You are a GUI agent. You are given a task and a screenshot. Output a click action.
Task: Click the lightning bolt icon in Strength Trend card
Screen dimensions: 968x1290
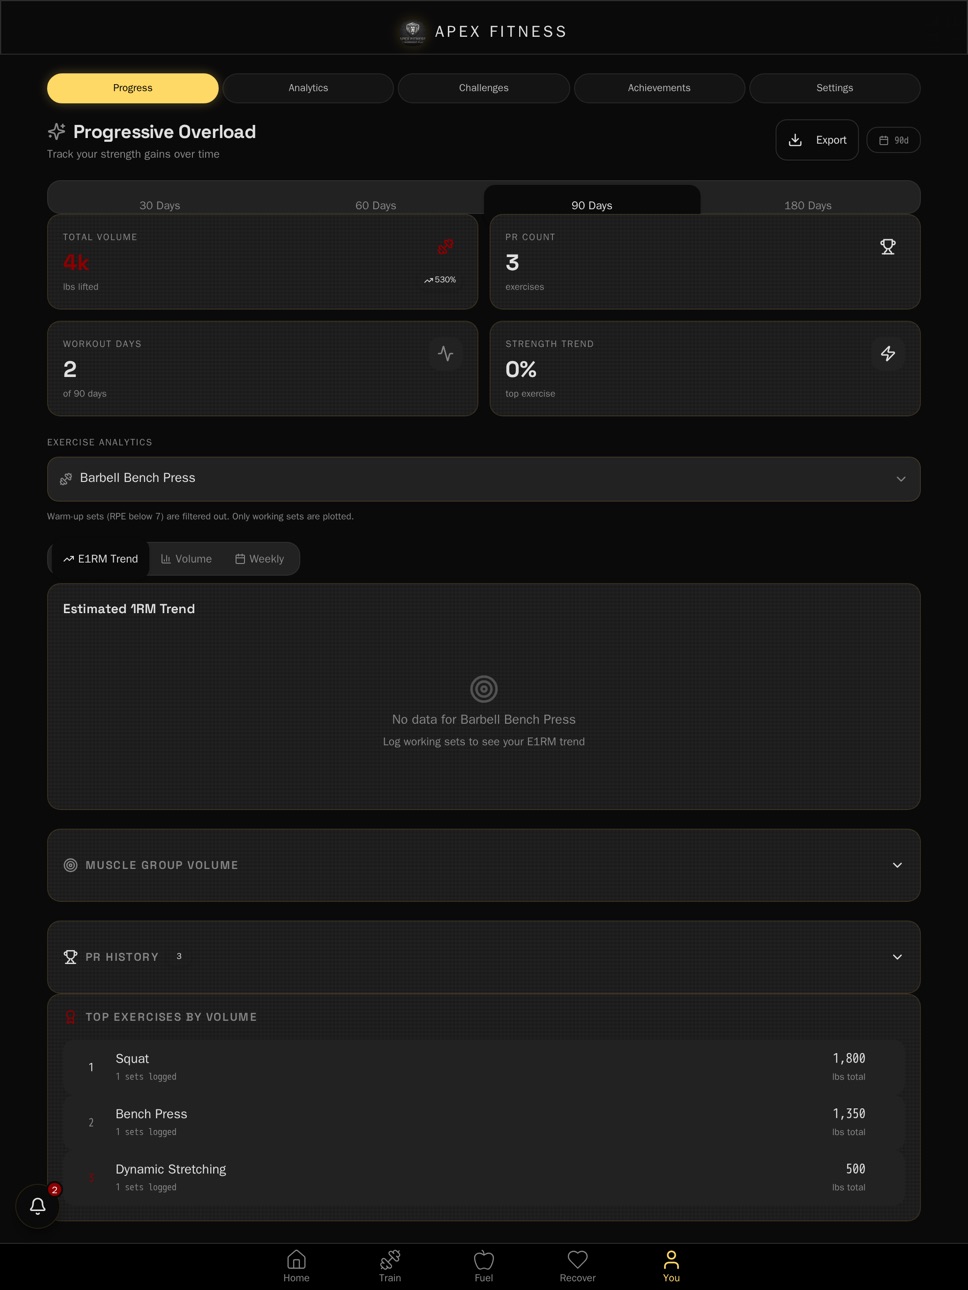(888, 354)
